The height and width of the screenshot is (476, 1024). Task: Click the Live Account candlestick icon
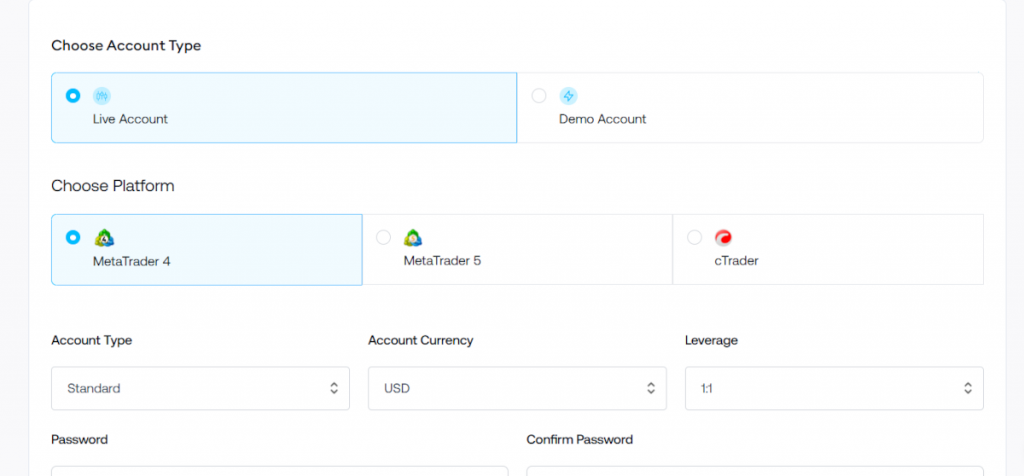pos(102,96)
